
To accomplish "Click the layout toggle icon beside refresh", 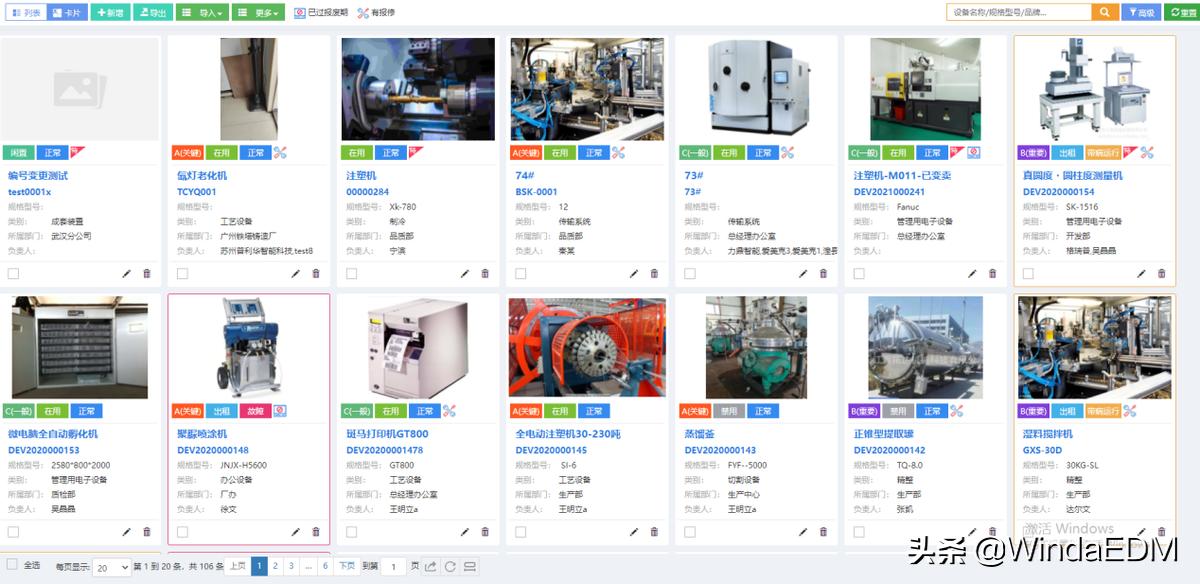I will point(470,567).
